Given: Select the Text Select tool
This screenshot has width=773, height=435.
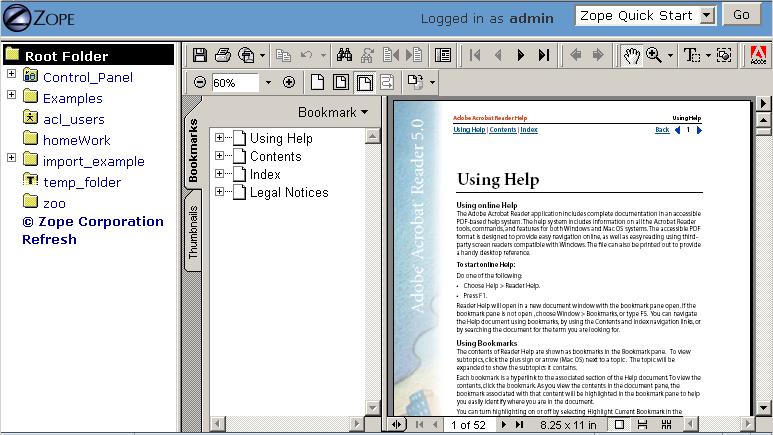Looking at the screenshot, I should pyautogui.click(x=692, y=55).
